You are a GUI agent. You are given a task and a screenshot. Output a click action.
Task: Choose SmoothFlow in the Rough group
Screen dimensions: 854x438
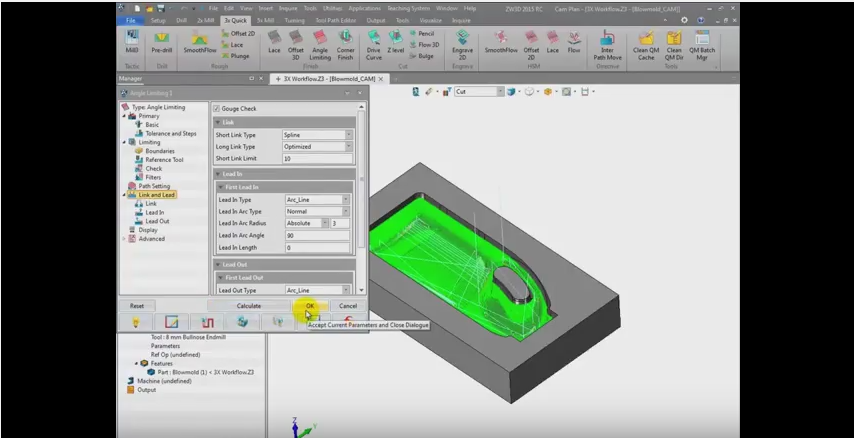tap(199, 43)
